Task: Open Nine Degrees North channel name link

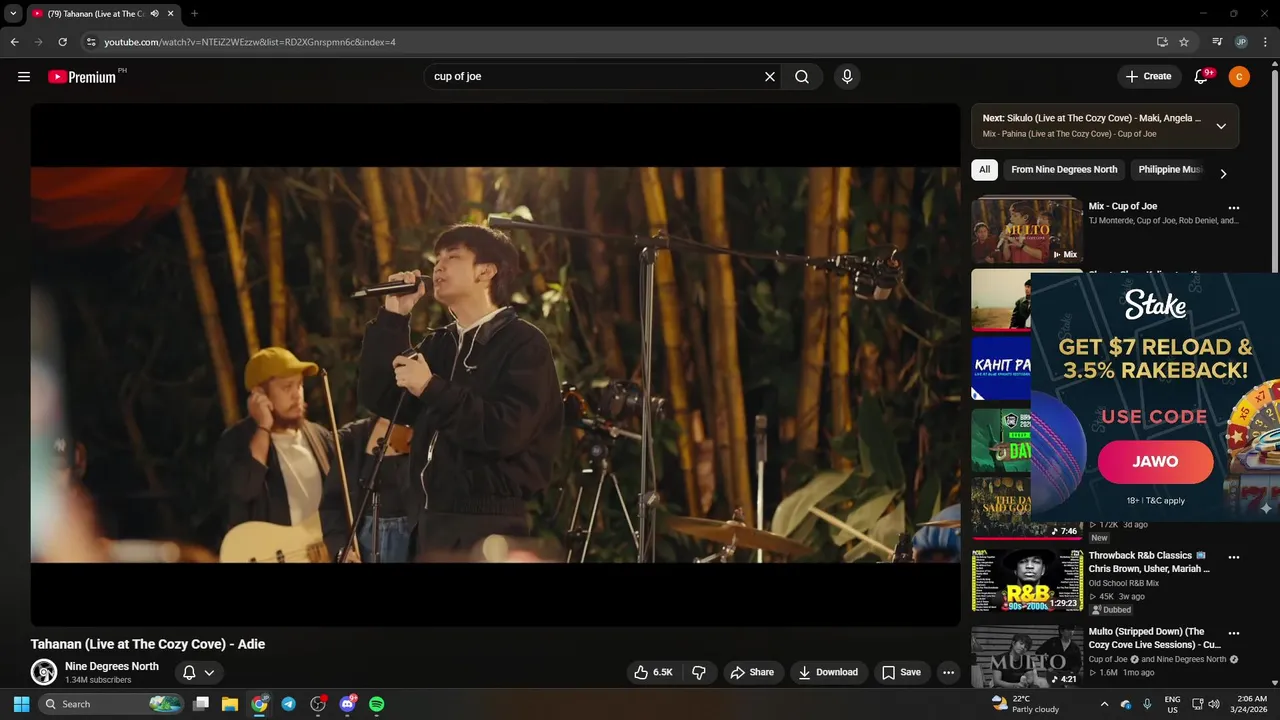Action: (112, 666)
